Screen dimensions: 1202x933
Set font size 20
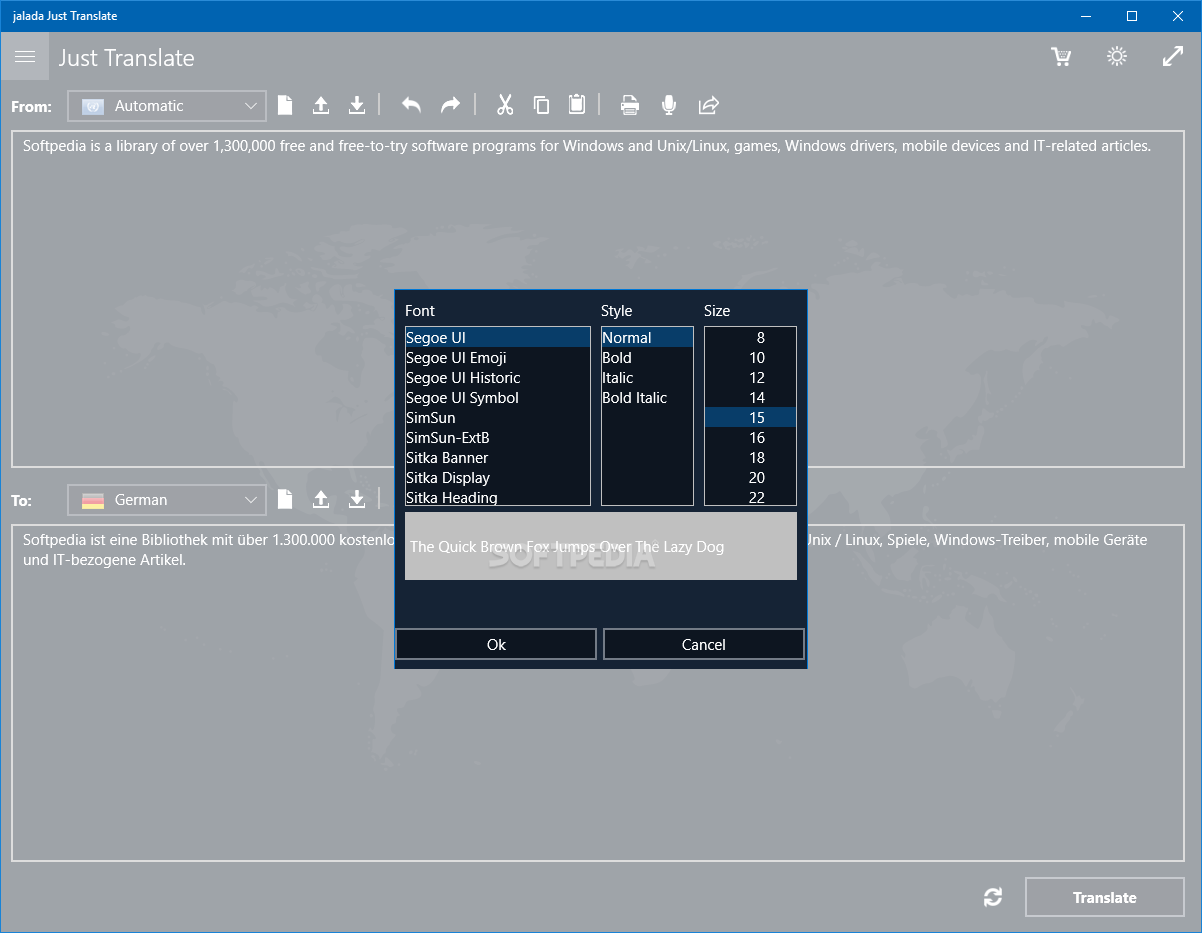[x=750, y=478]
